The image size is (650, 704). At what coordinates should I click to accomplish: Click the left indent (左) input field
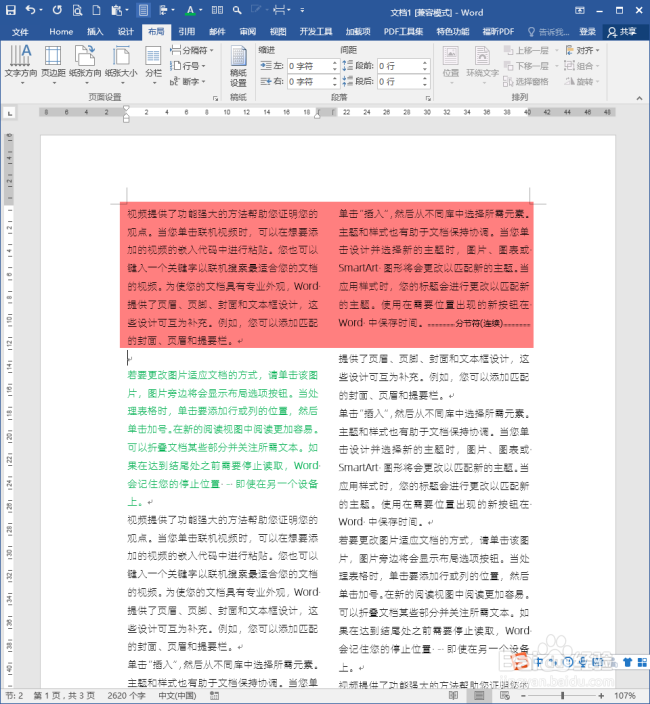pyautogui.click(x=312, y=66)
